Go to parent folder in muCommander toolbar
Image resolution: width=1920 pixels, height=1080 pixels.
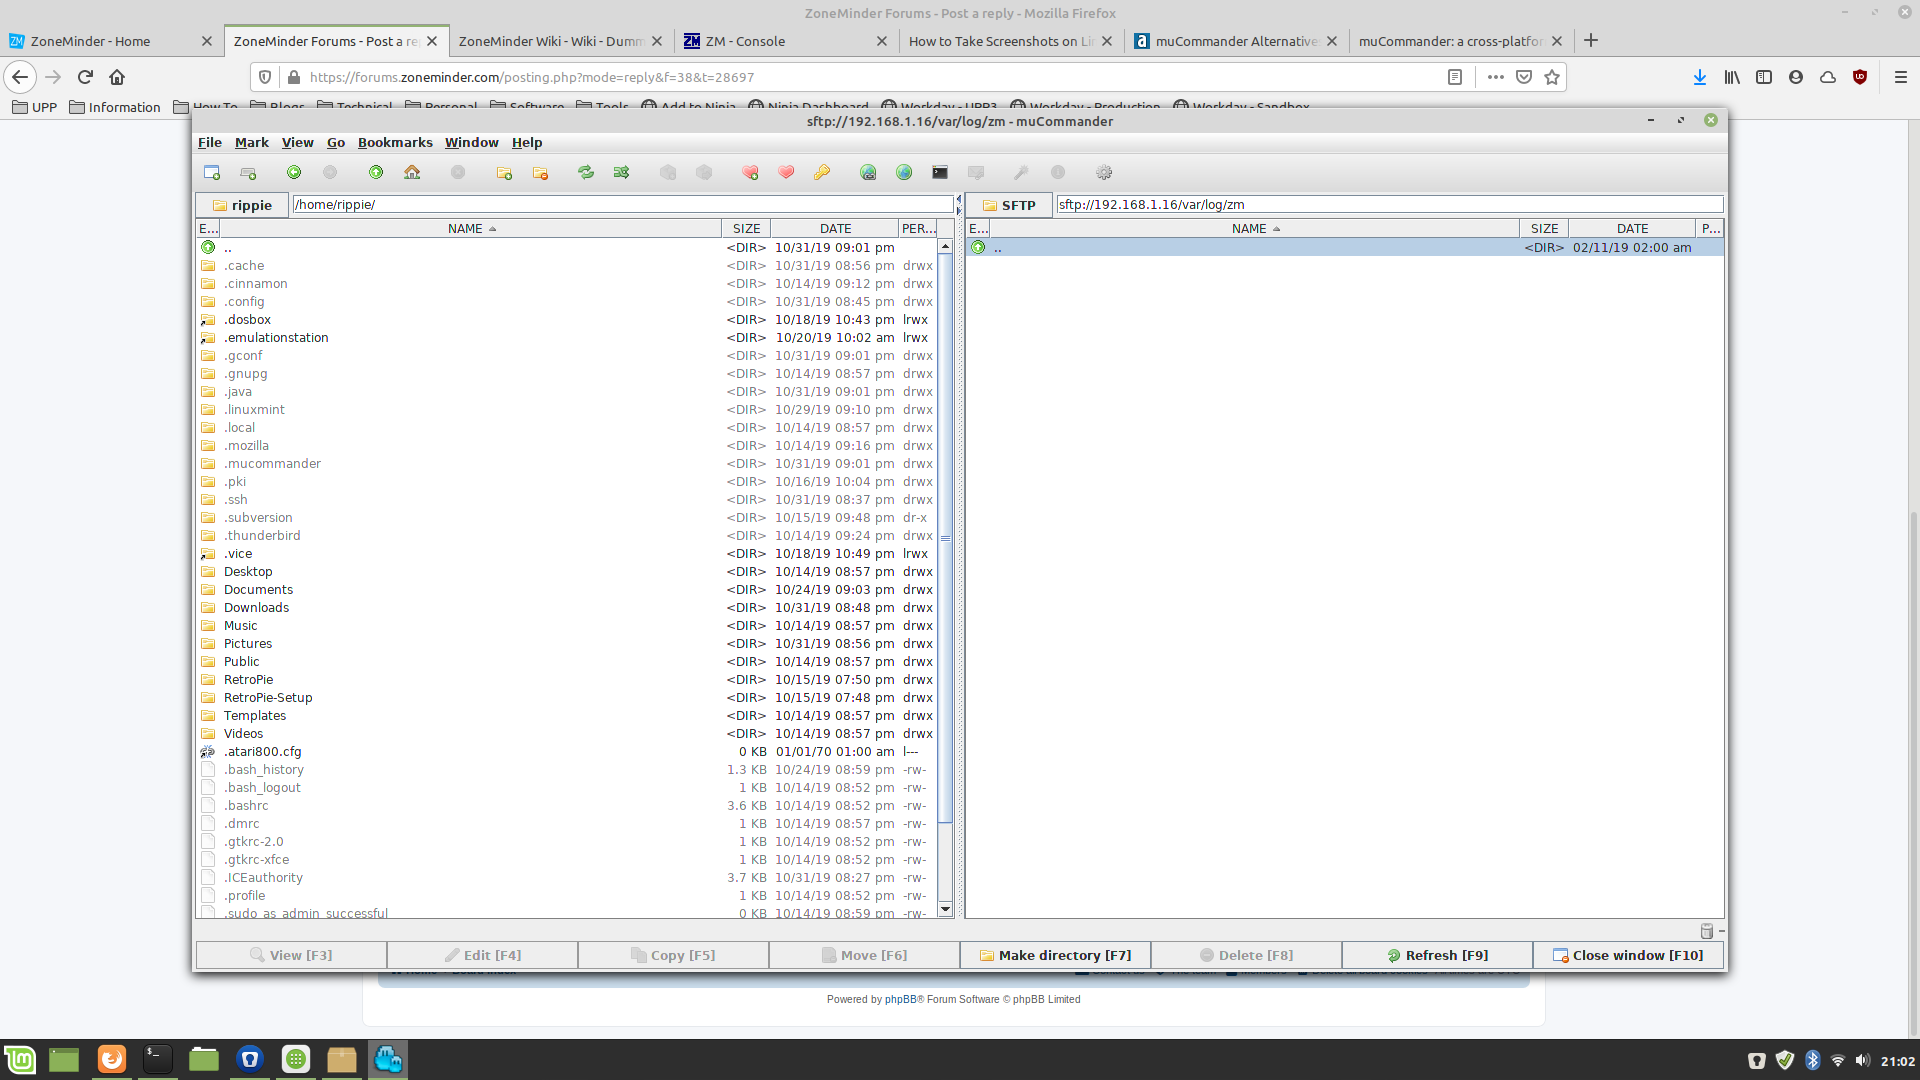pos(376,172)
